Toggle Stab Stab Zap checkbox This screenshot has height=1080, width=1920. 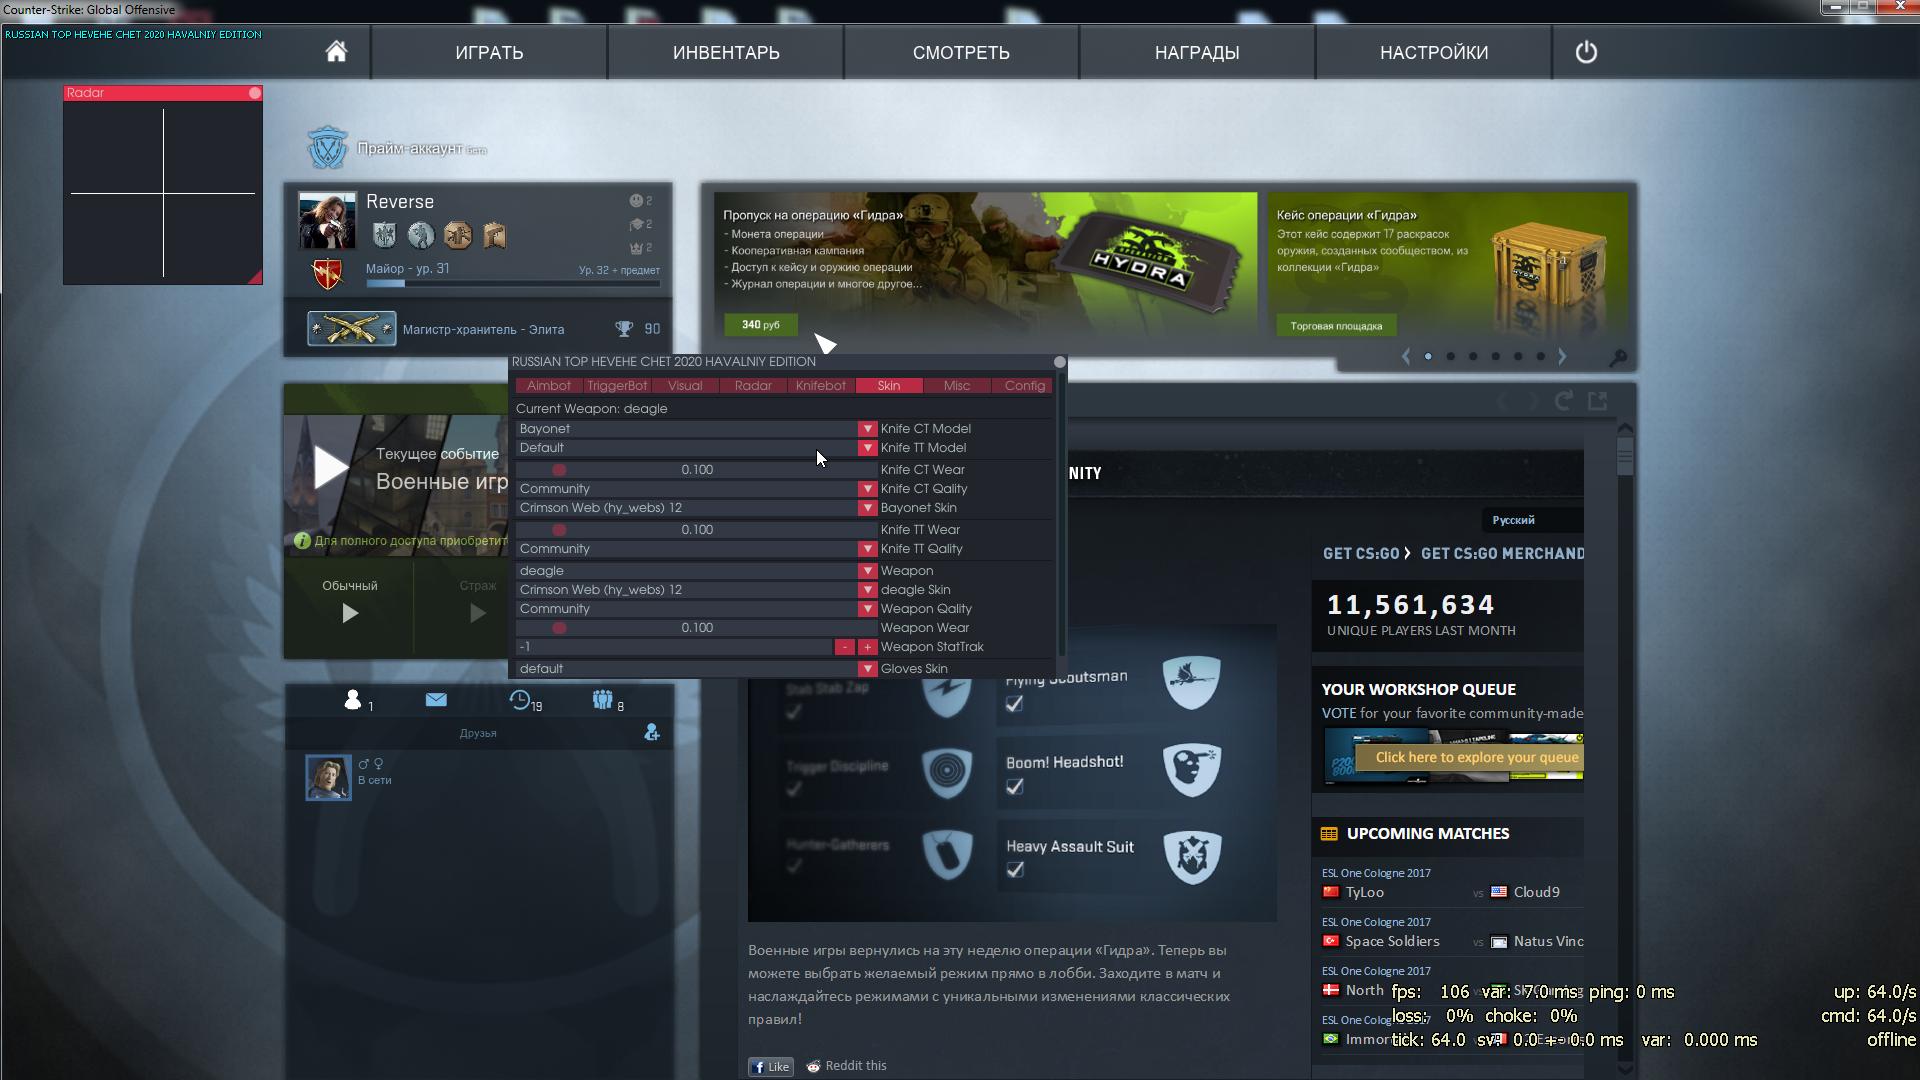pyautogui.click(x=794, y=712)
